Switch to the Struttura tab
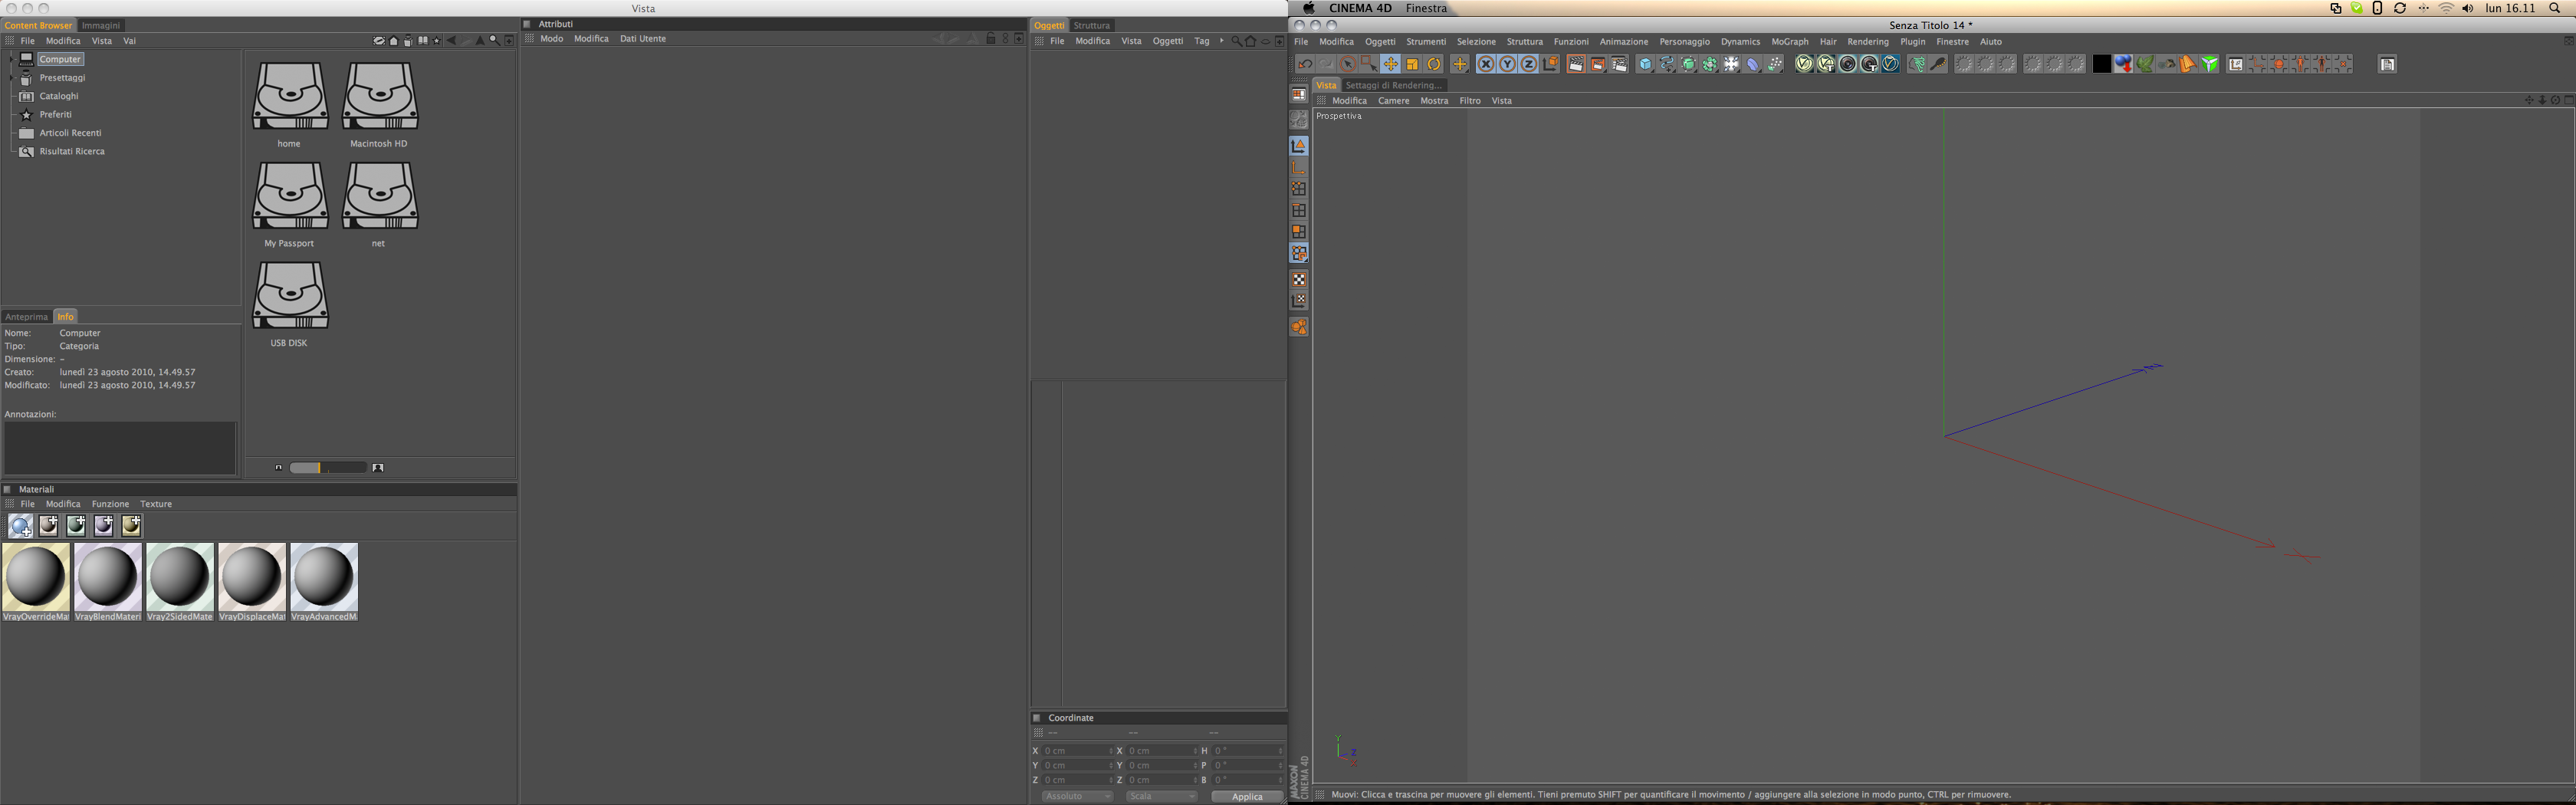The width and height of the screenshot is (2576, 805). 1092,25
